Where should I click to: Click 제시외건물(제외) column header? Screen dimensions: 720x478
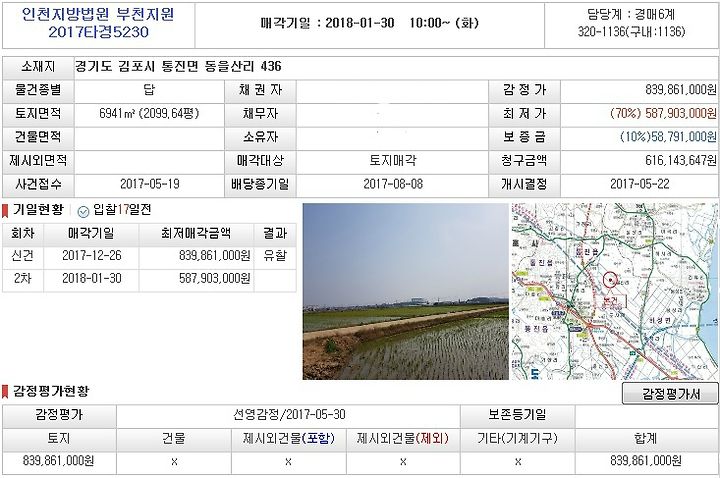pos(403,439)
